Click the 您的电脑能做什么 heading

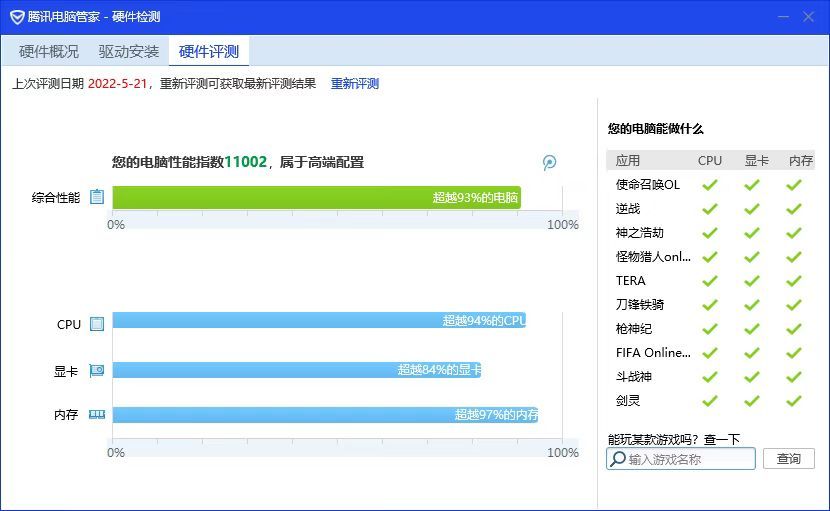(655, 129)
